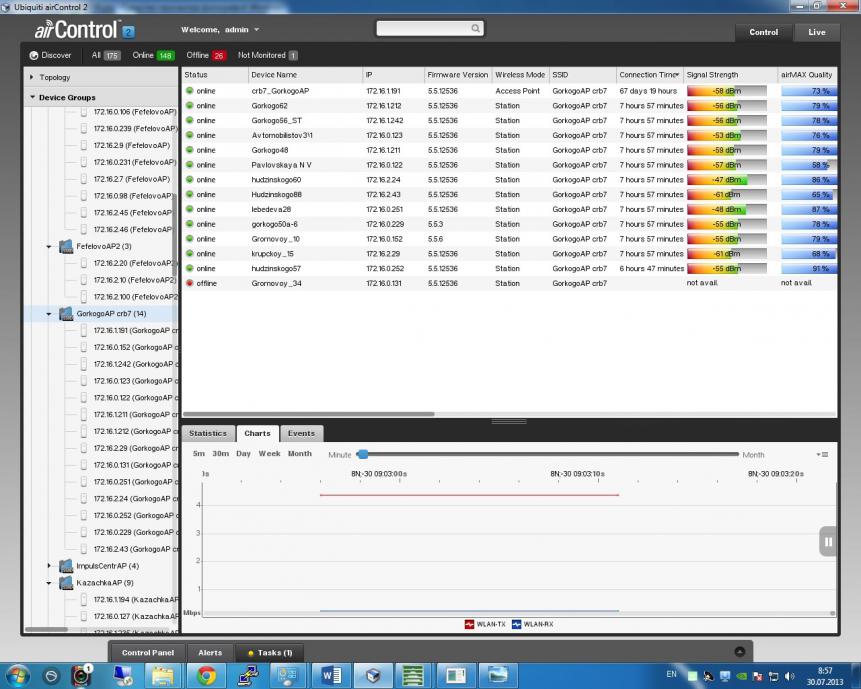Open the chart options menu icon
The height and width of the screenshot is (689, 861).
[823, 455]
